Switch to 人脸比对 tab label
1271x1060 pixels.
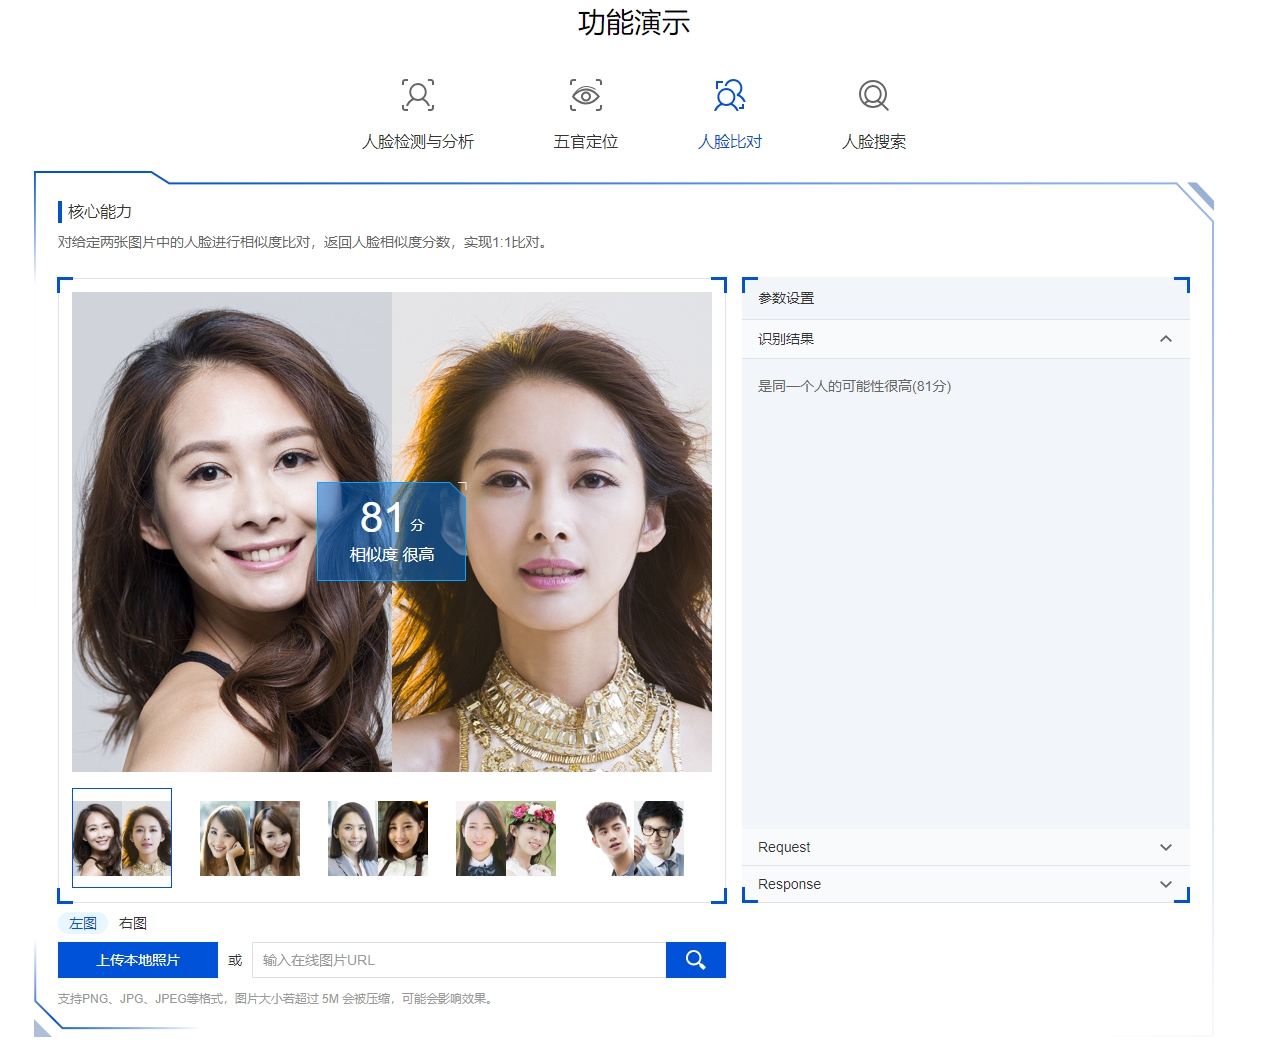click(730, 142)
